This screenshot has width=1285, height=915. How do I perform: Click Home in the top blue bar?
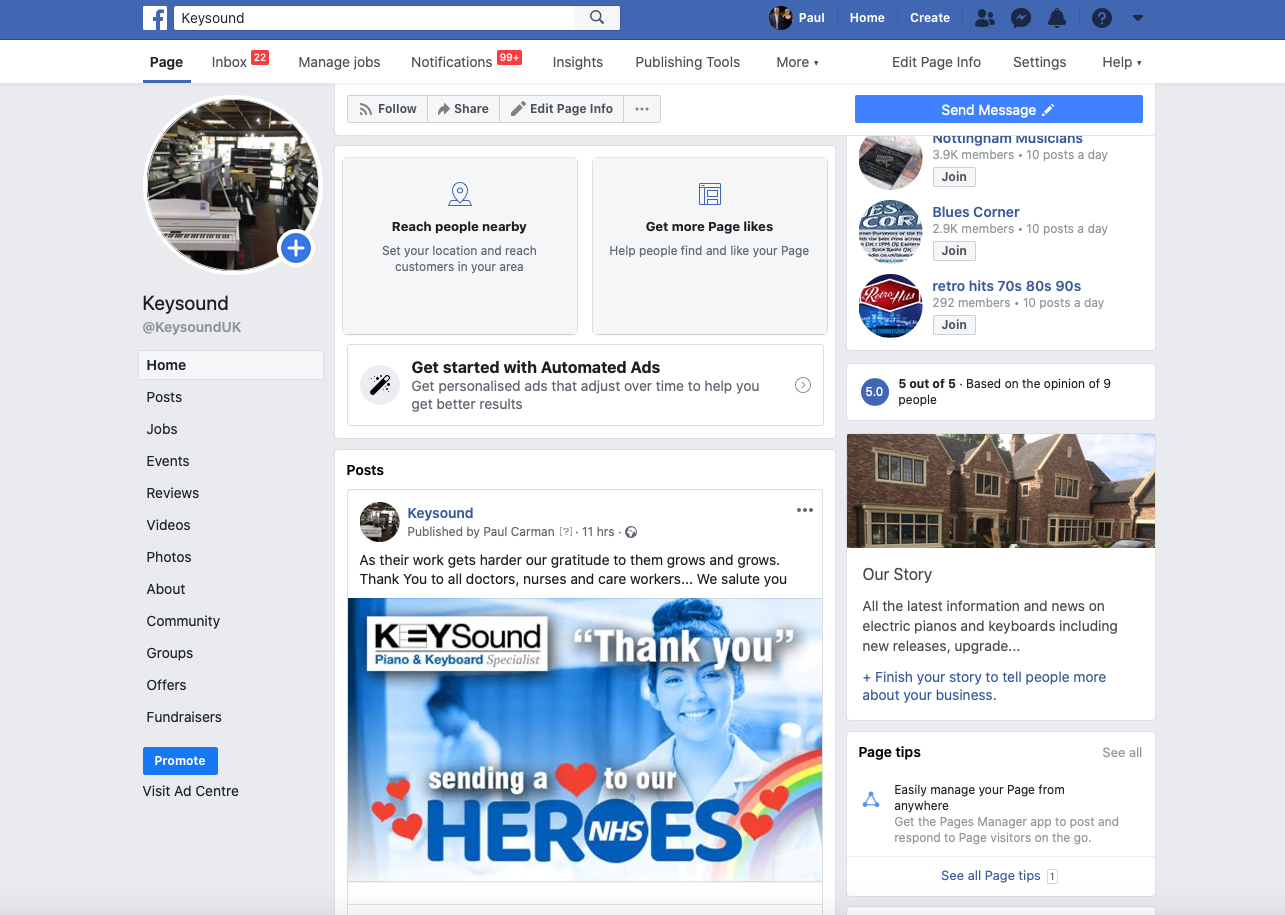click(867, 18)
